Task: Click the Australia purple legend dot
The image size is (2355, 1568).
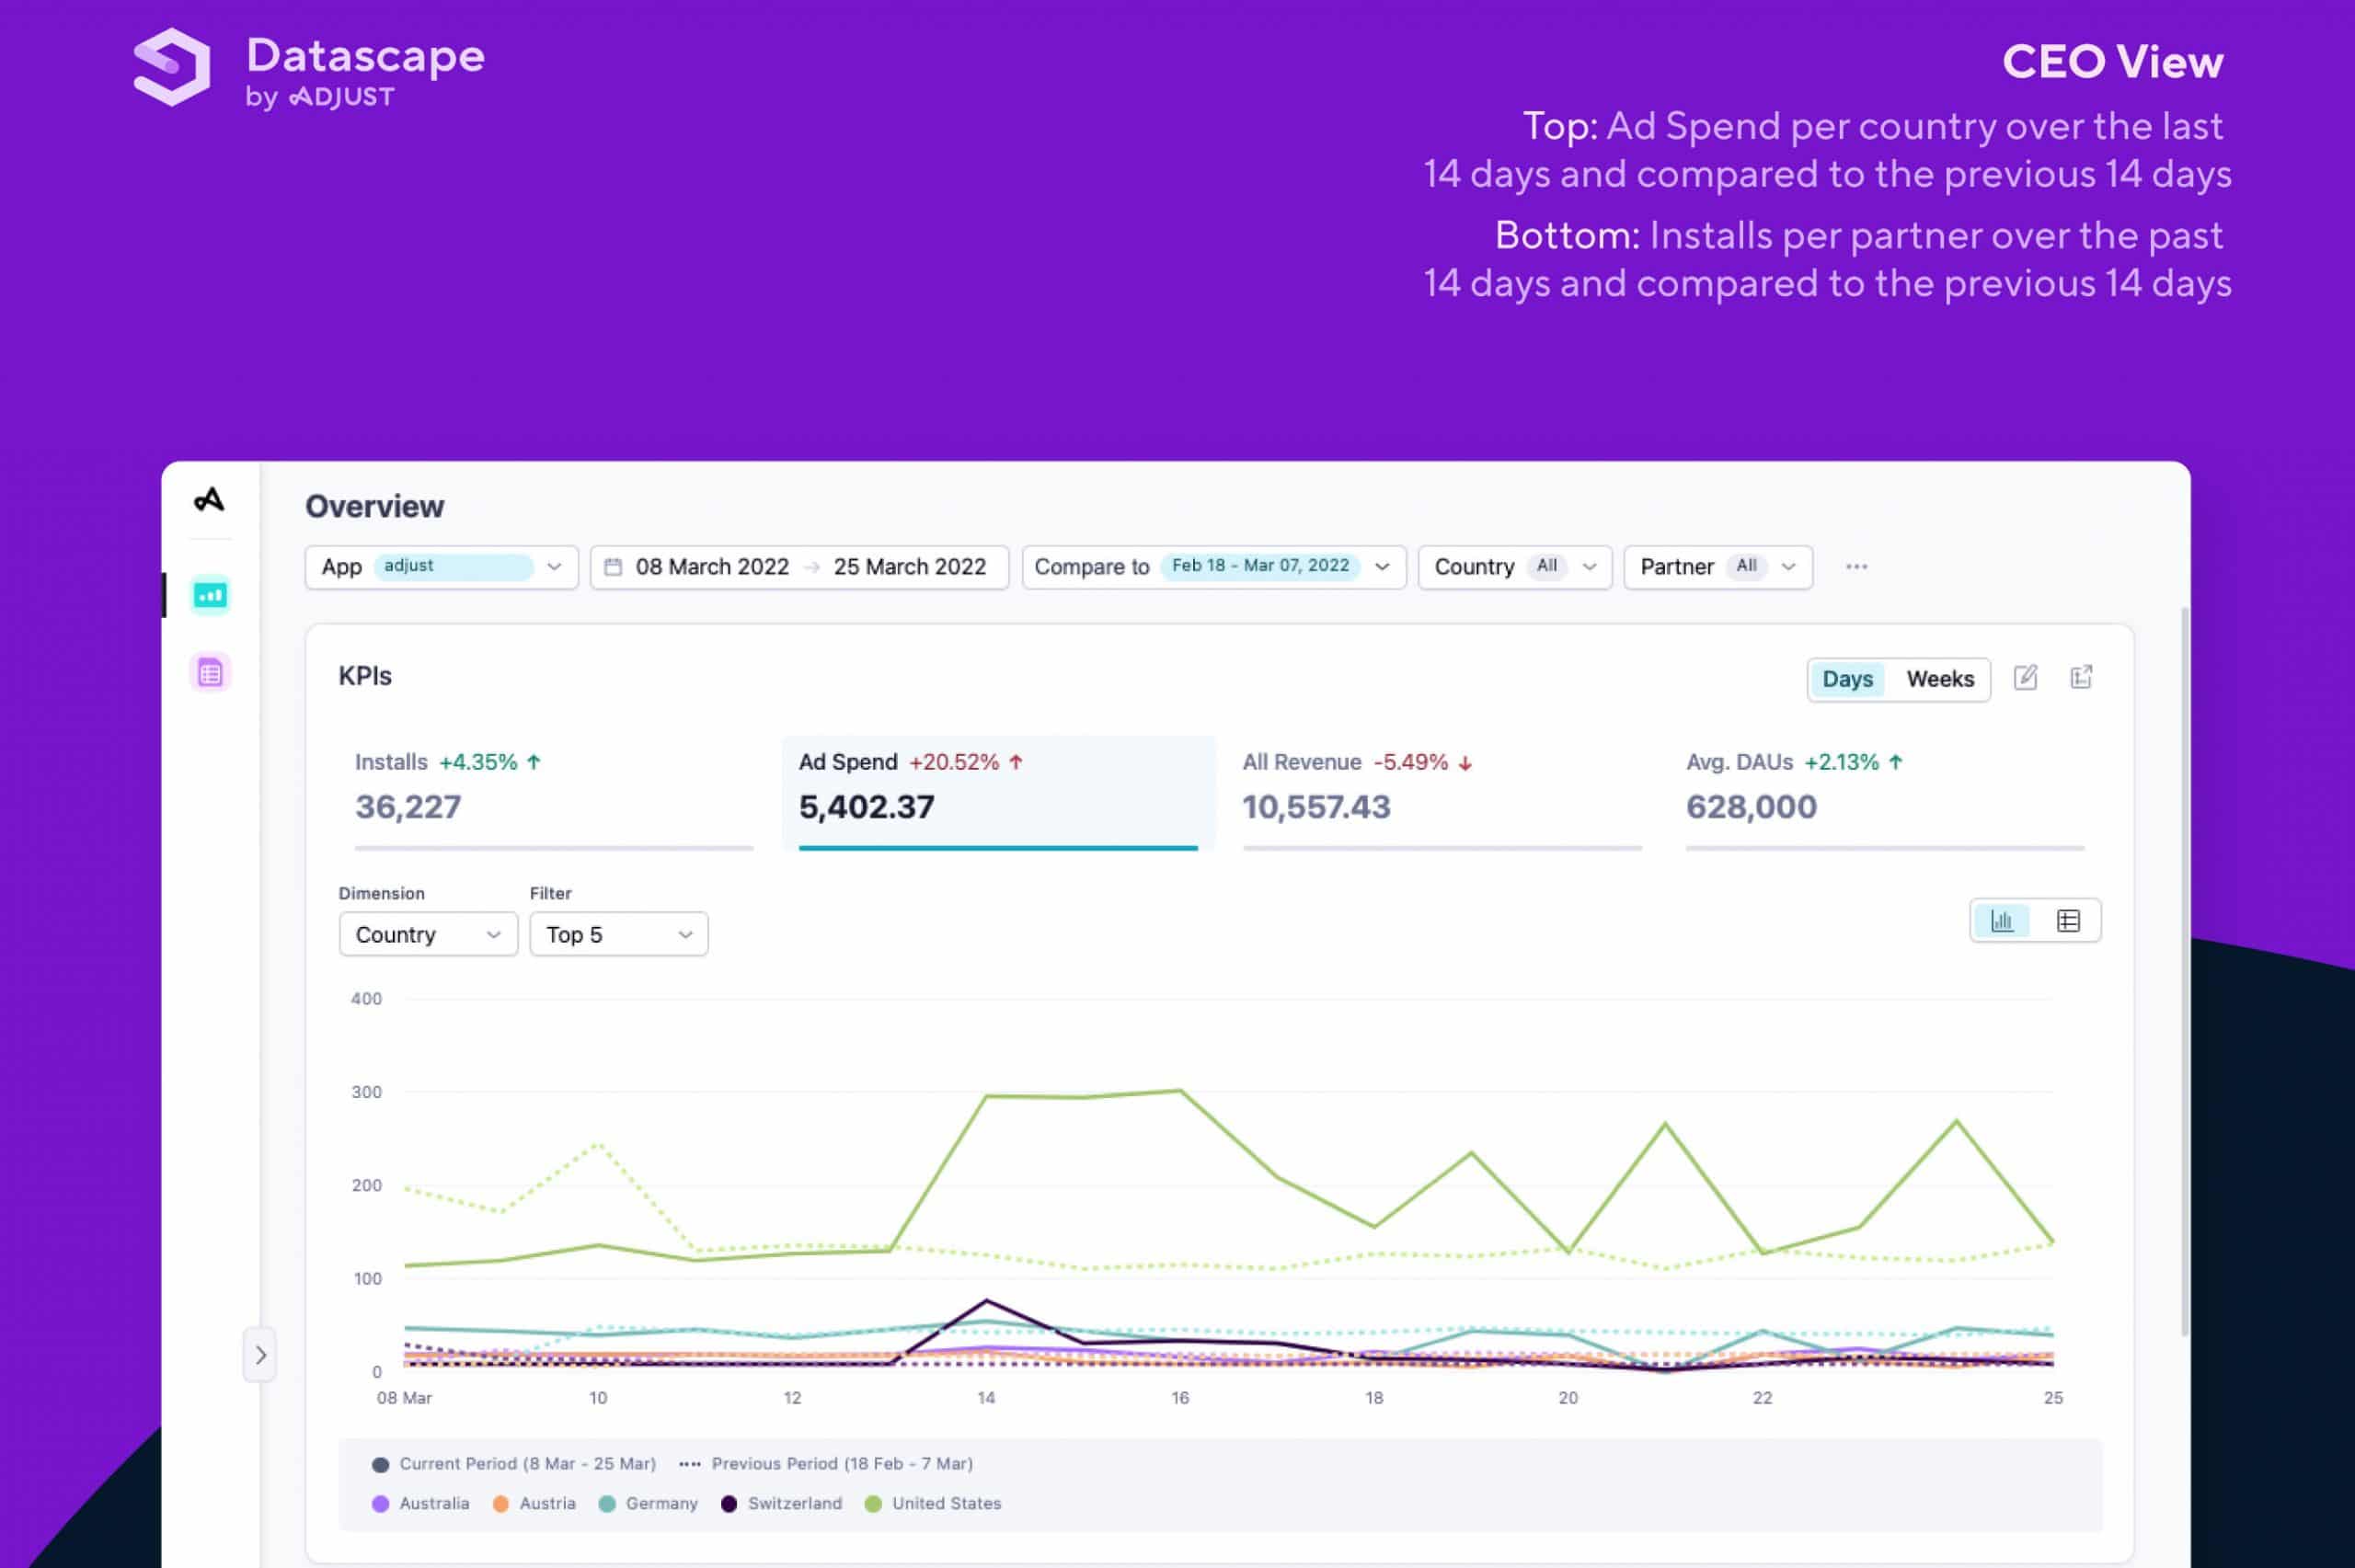Action: [x=381, y=1502]
